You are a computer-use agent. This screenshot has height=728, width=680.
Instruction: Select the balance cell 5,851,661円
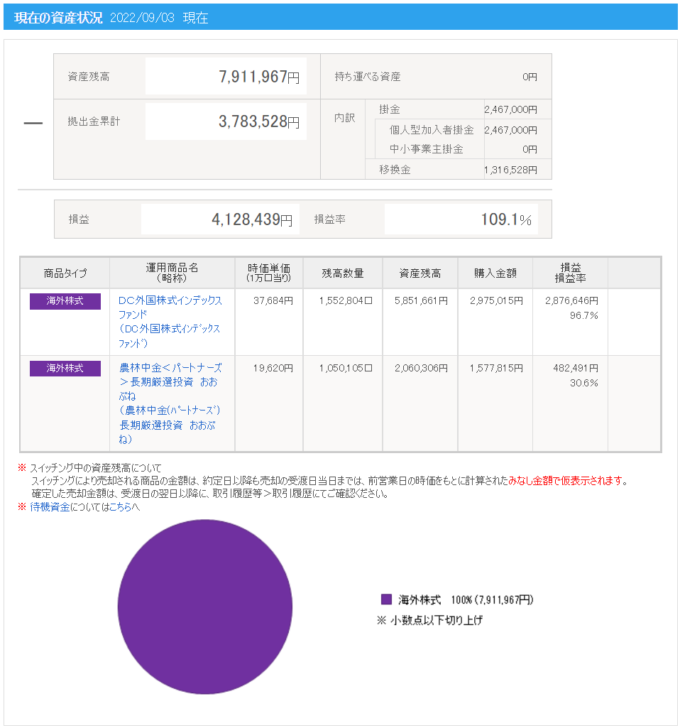[421, 301]
